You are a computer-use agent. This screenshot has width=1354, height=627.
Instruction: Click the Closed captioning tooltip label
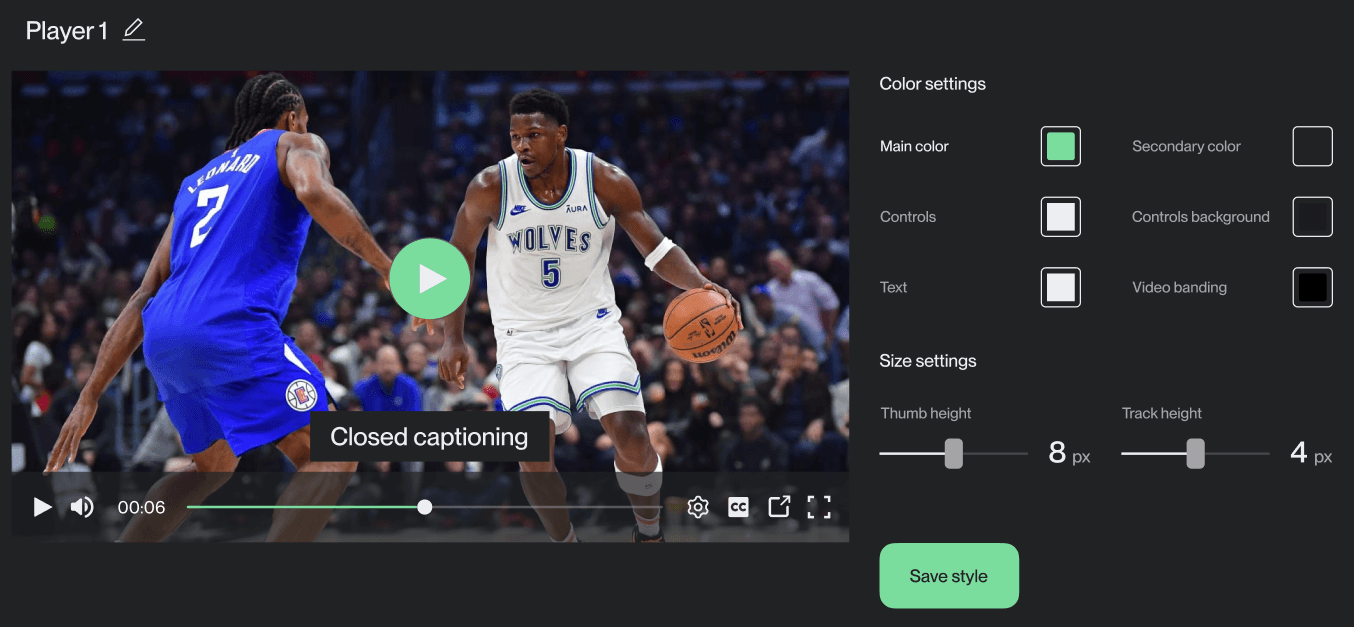(x=429, y=437)
